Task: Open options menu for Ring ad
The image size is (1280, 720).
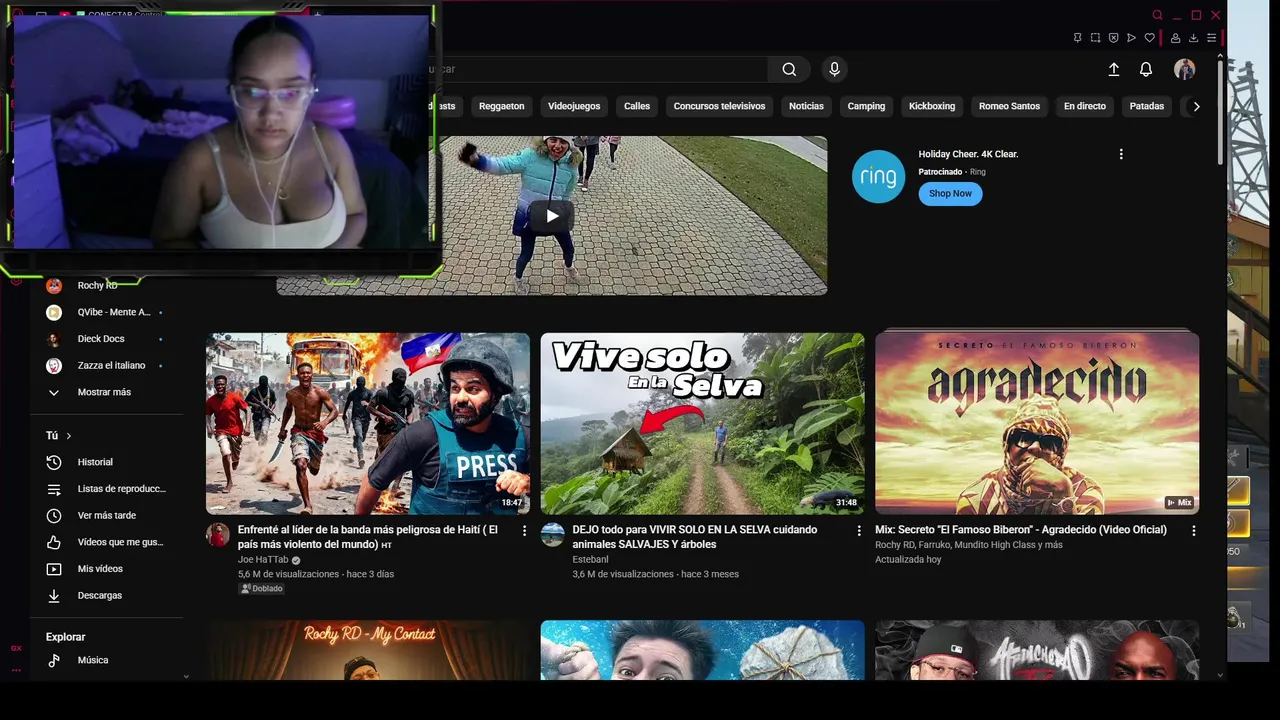Action: point(1121,154)
